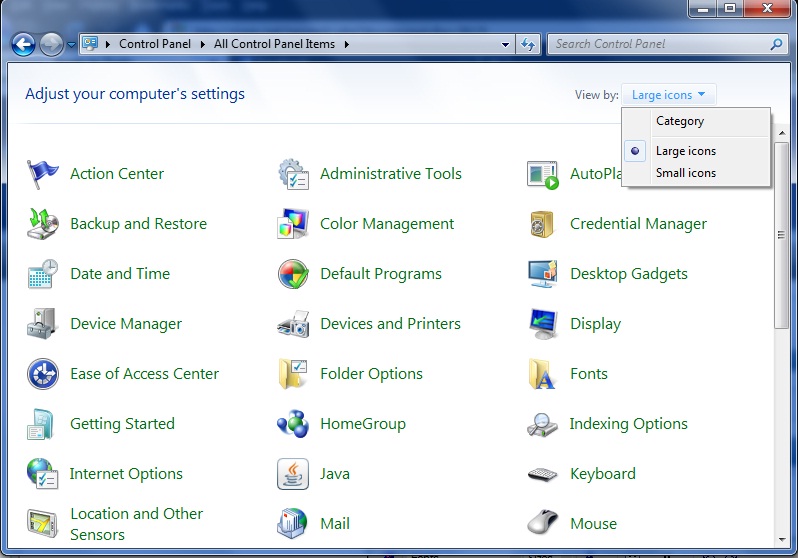The image size is (798, 558).
Task: Open the Default Programs link
Action: tap(381, 274)
